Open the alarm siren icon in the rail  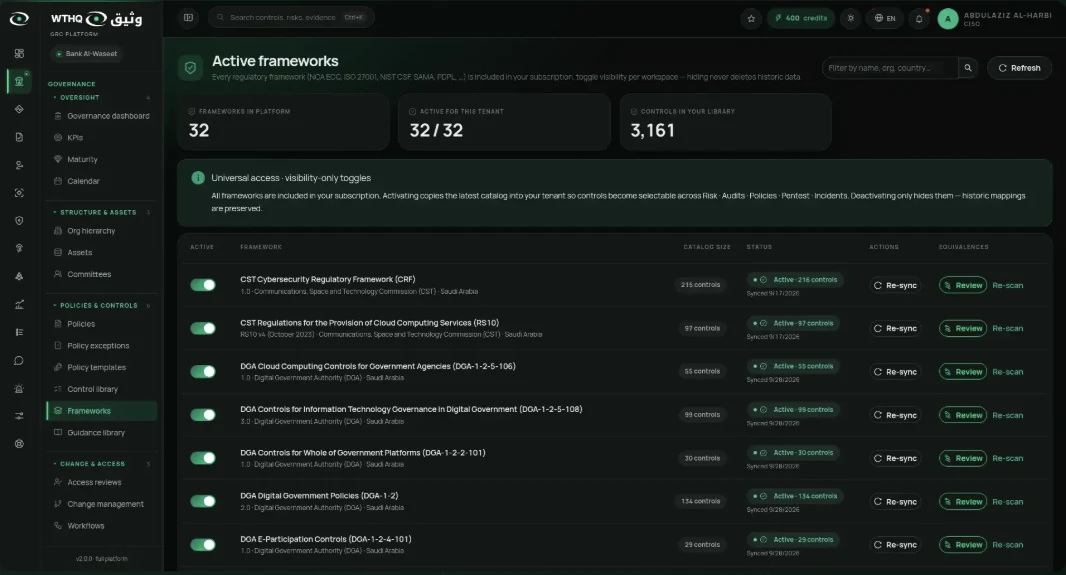coord(19,388)
